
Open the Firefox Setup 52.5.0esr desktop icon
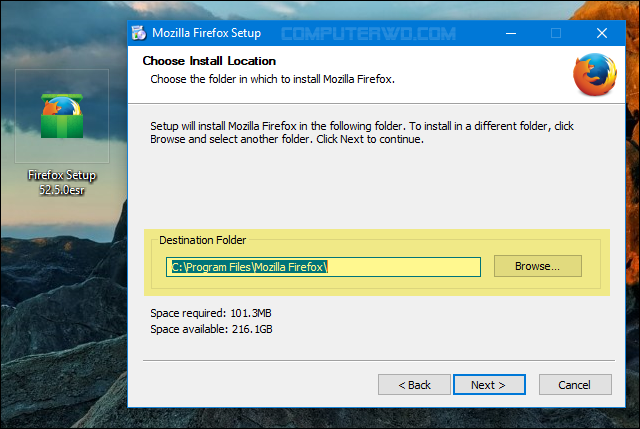click(62, 116)
